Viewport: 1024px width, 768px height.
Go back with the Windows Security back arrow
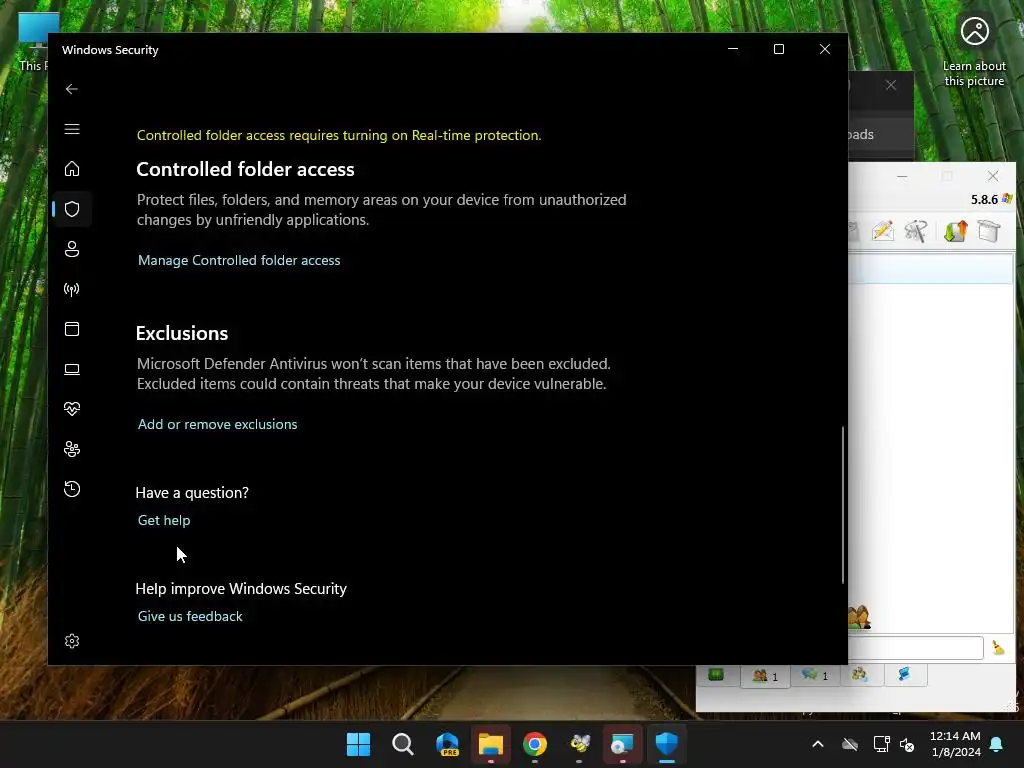72,89
